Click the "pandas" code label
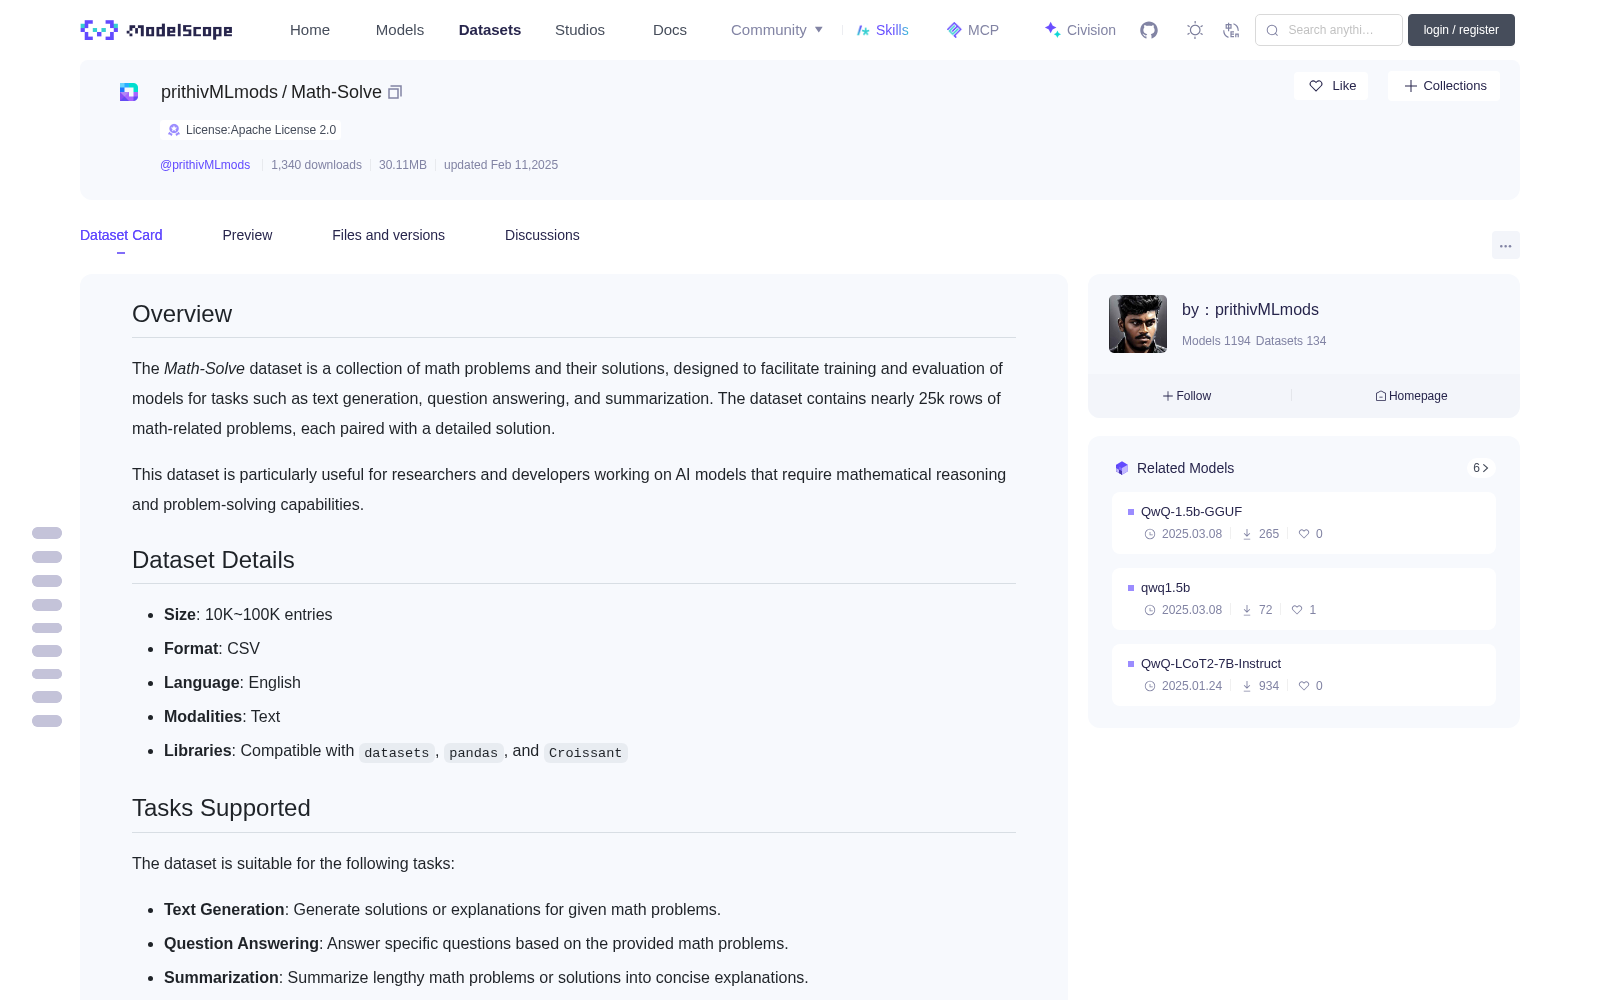Screen dimensions: 1600x1000 (x=473, y=753)
